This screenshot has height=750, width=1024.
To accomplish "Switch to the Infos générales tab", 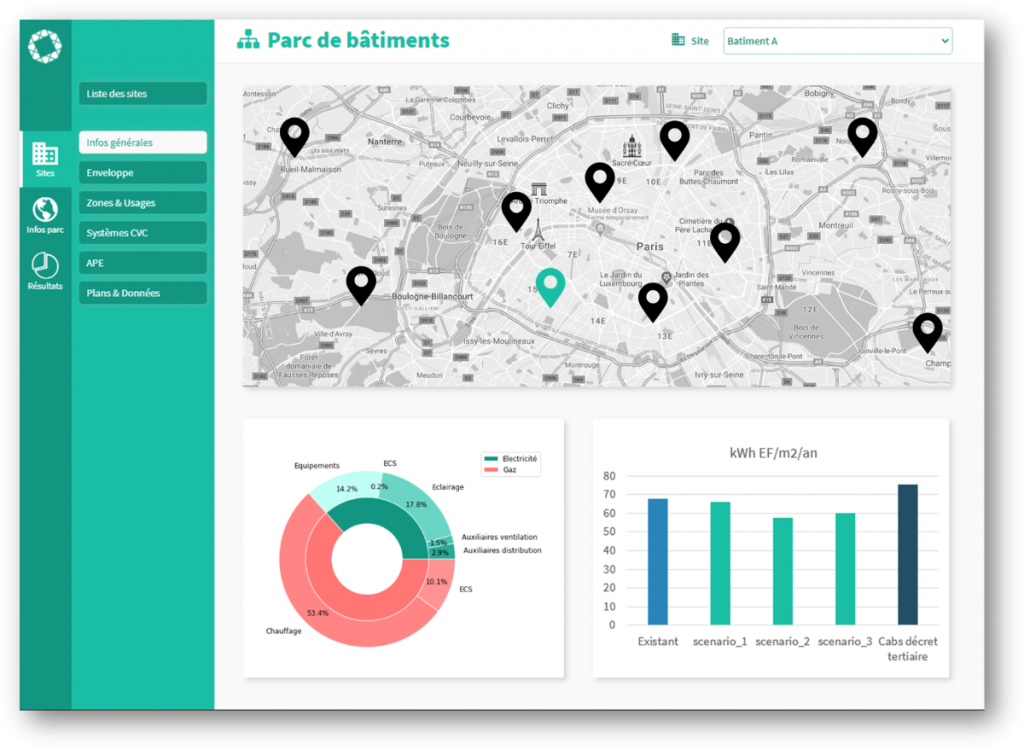I will click(141, 142).
